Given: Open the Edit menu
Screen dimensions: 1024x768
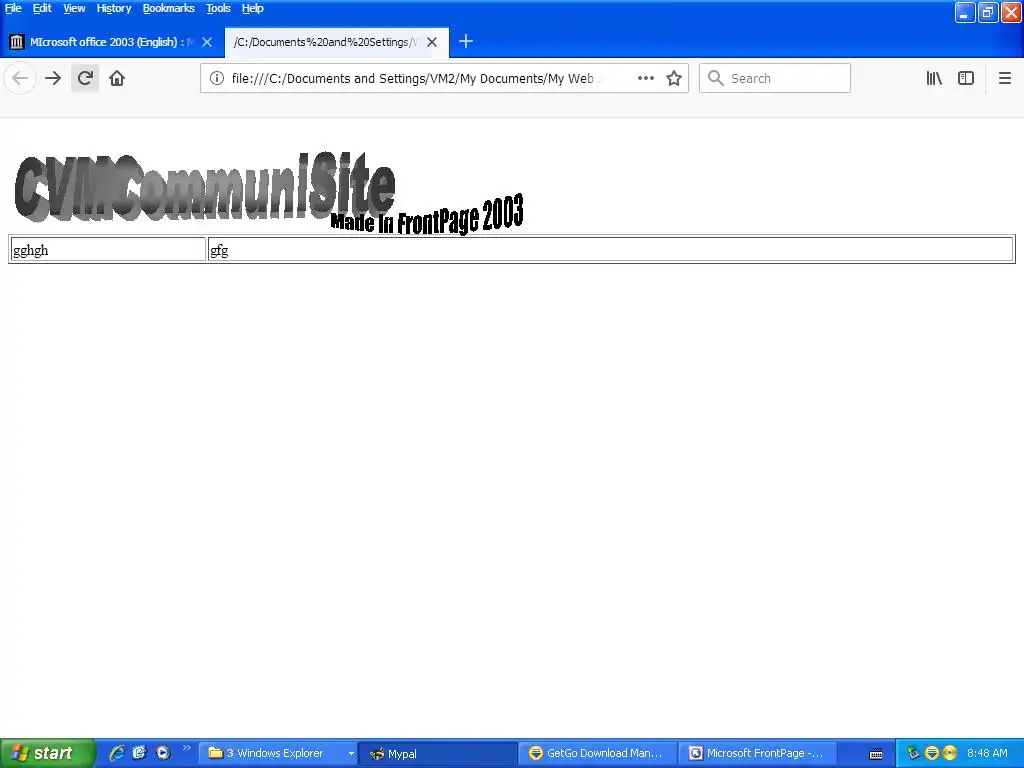Looking at the screenshot, I should coord(42,8).
